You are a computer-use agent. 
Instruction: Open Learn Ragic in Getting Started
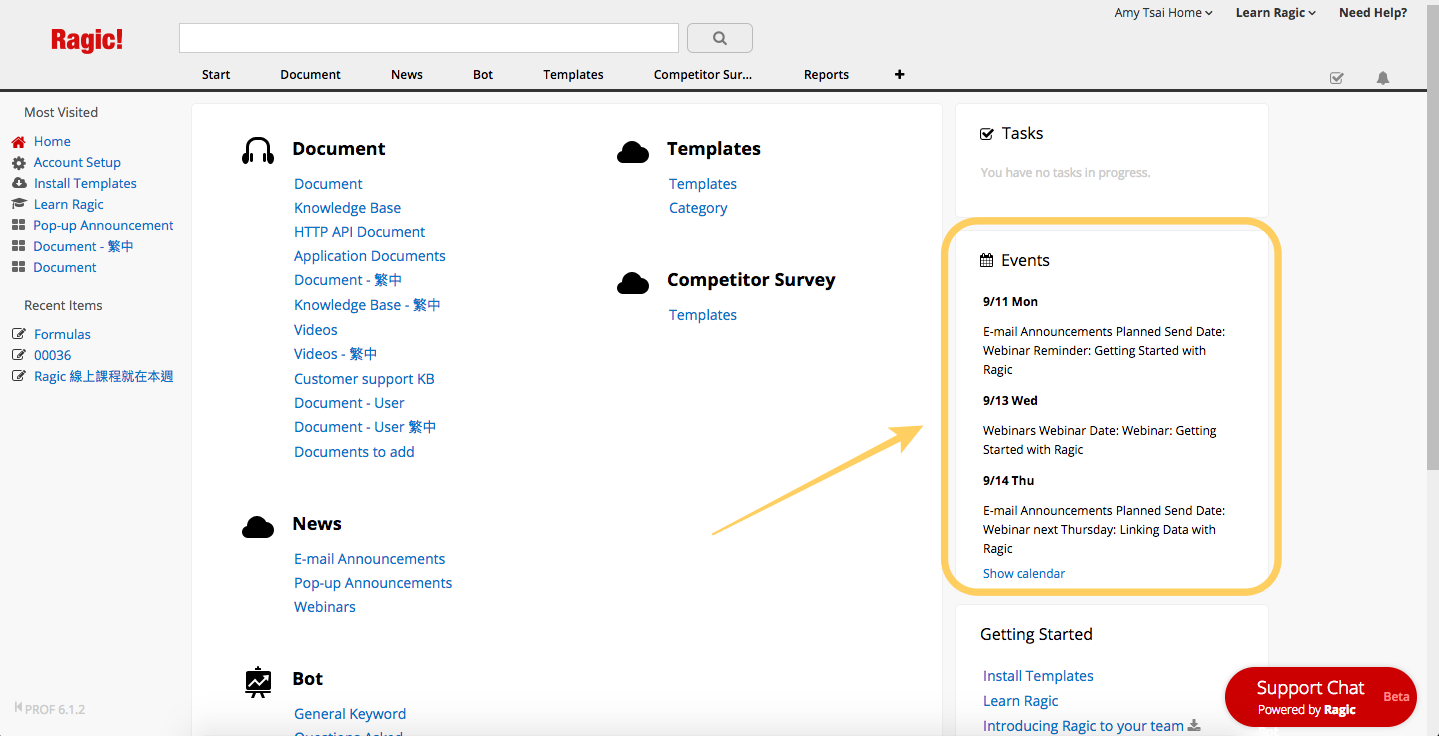(1020, 701)
